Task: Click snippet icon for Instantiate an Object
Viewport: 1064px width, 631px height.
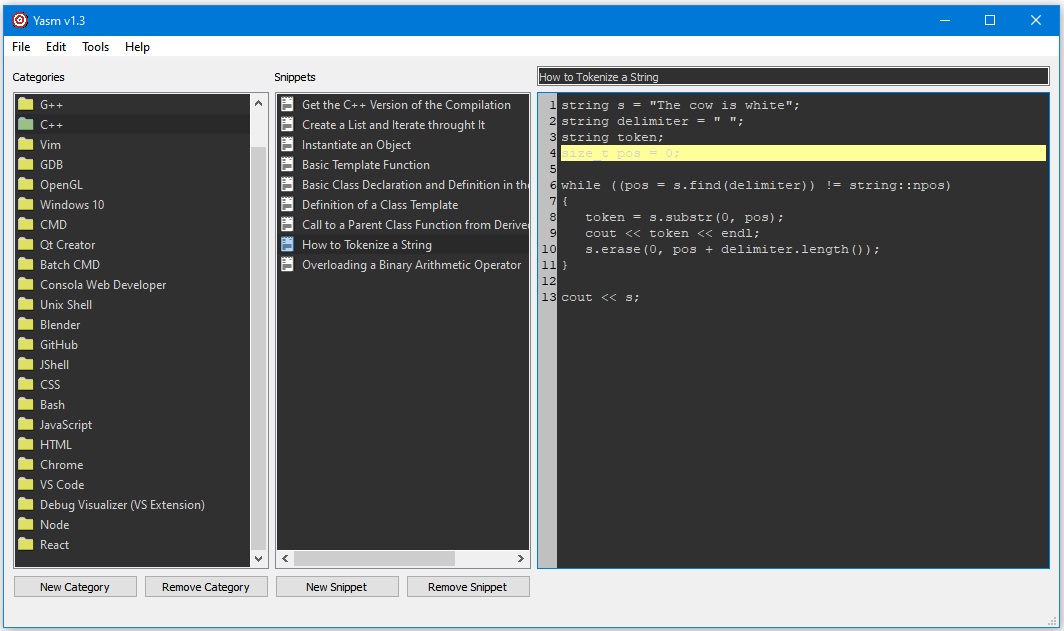Action: (x=288, y=145)
